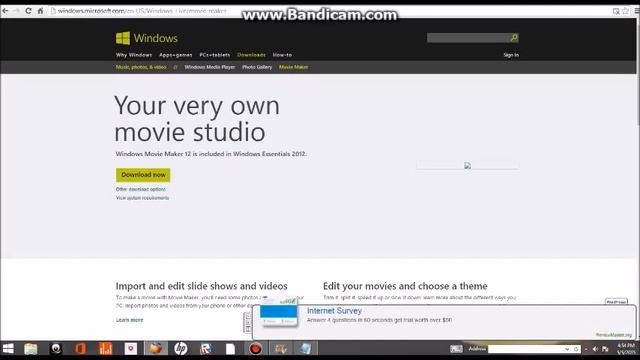Open Other download options link
This screenshot has height=360, width=640.
coord(141,189)
